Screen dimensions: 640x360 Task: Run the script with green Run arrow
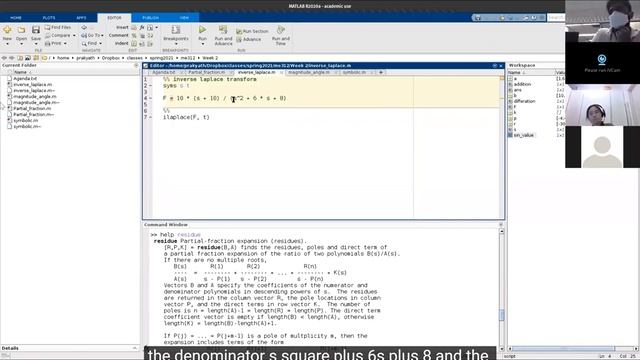tap(202, 30)
